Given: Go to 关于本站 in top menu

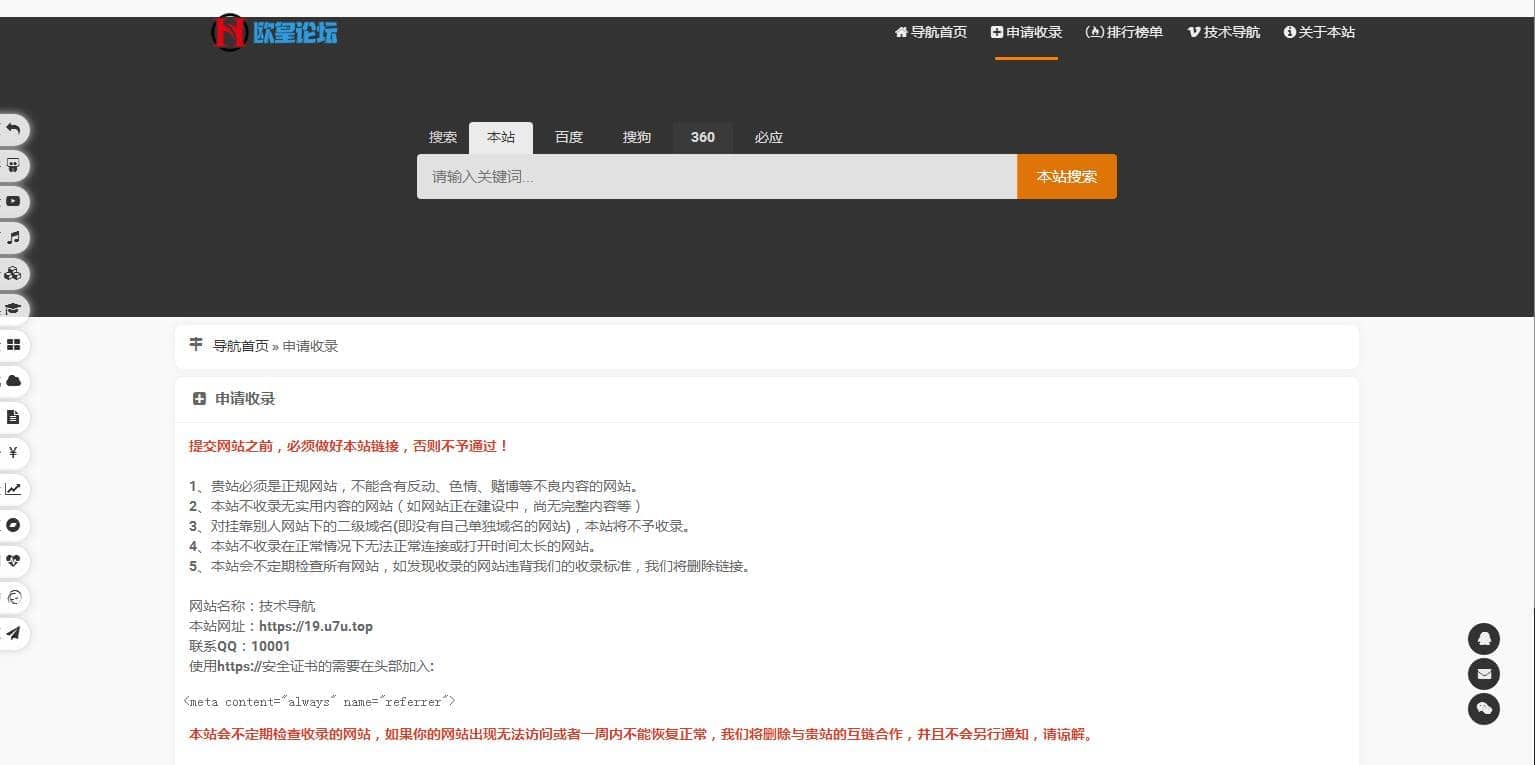Looking at the screenshot, I should coord(1319,32).
